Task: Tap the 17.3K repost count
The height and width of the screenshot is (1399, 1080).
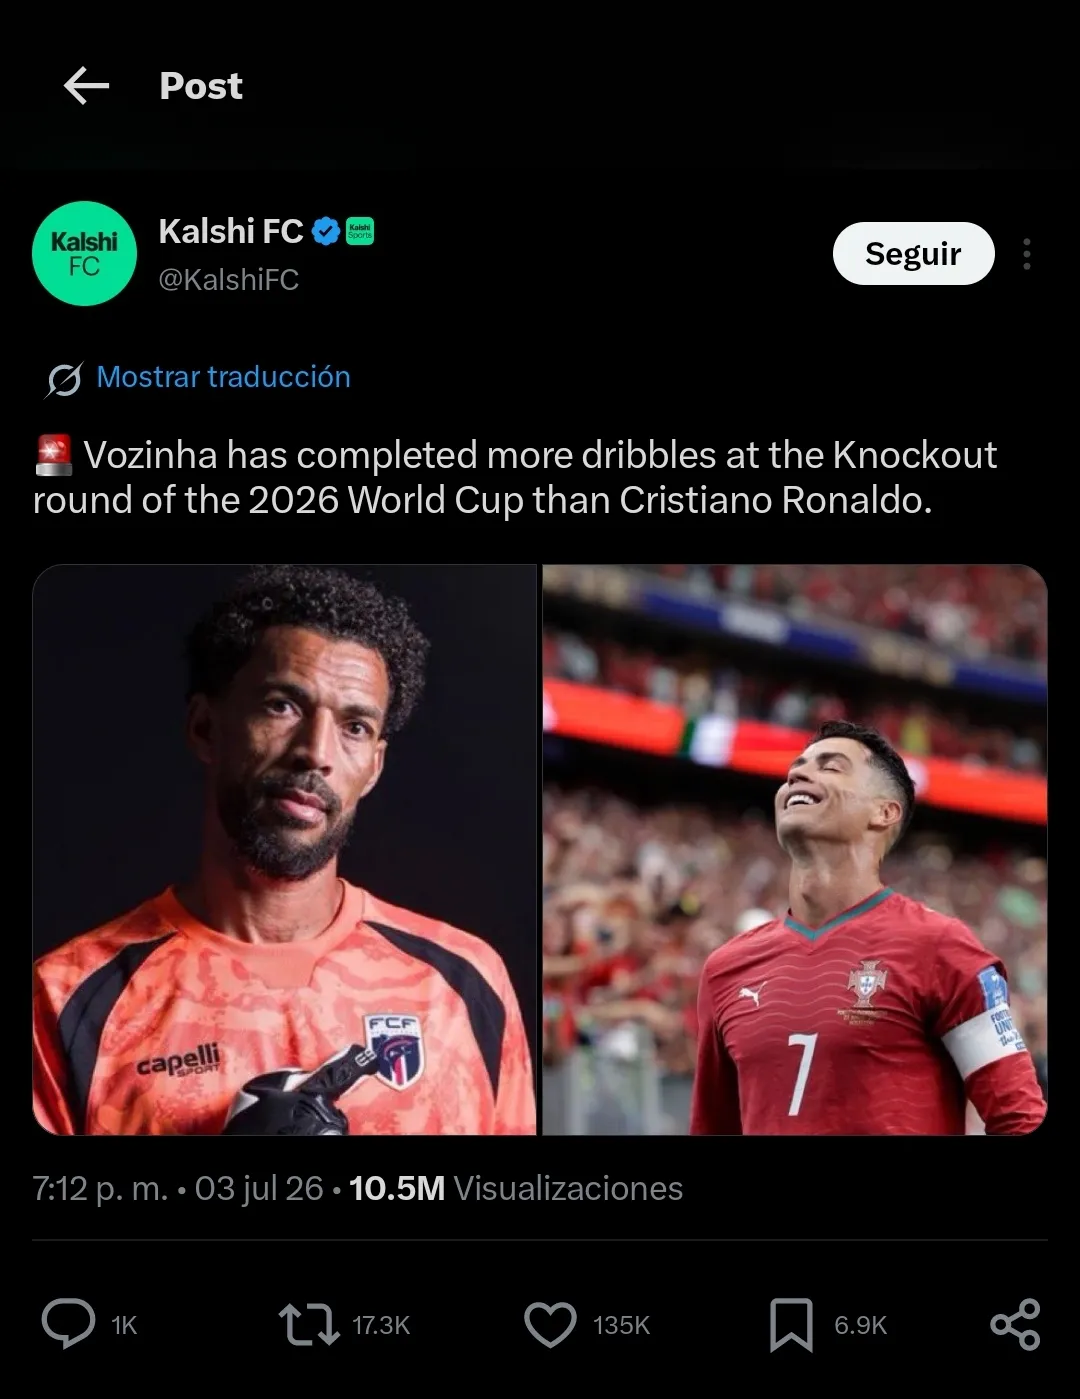Action: pyautogui.click(x=381, y=1325)
